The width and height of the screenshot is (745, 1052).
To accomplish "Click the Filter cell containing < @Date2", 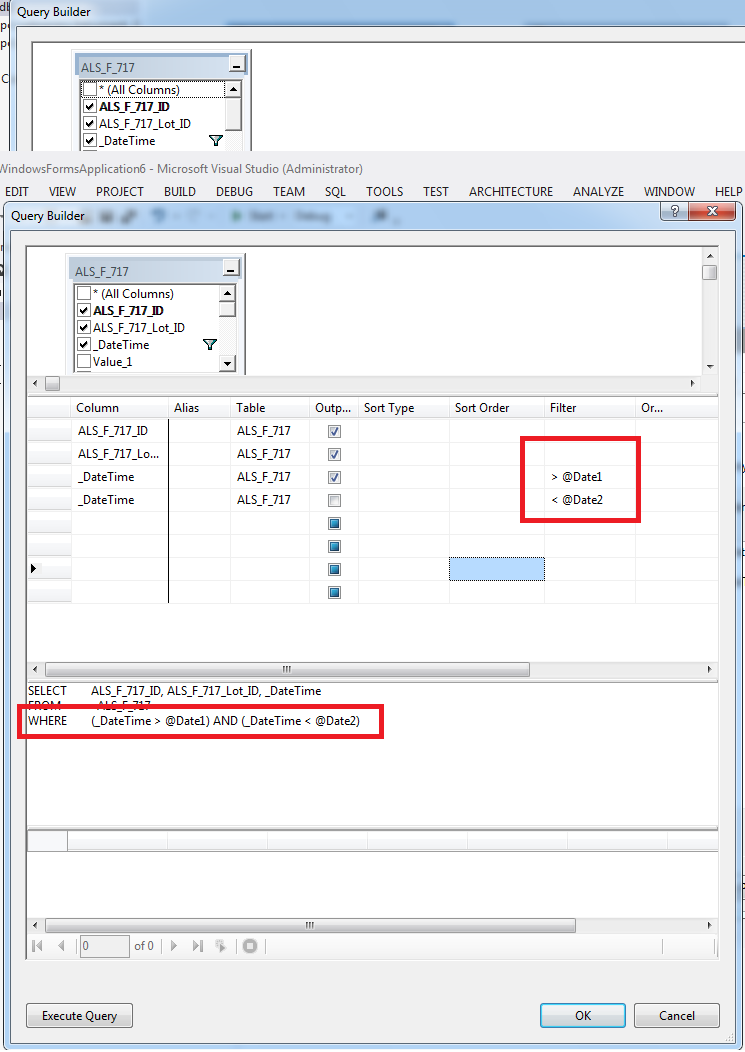I will click(x=589, y=500).
